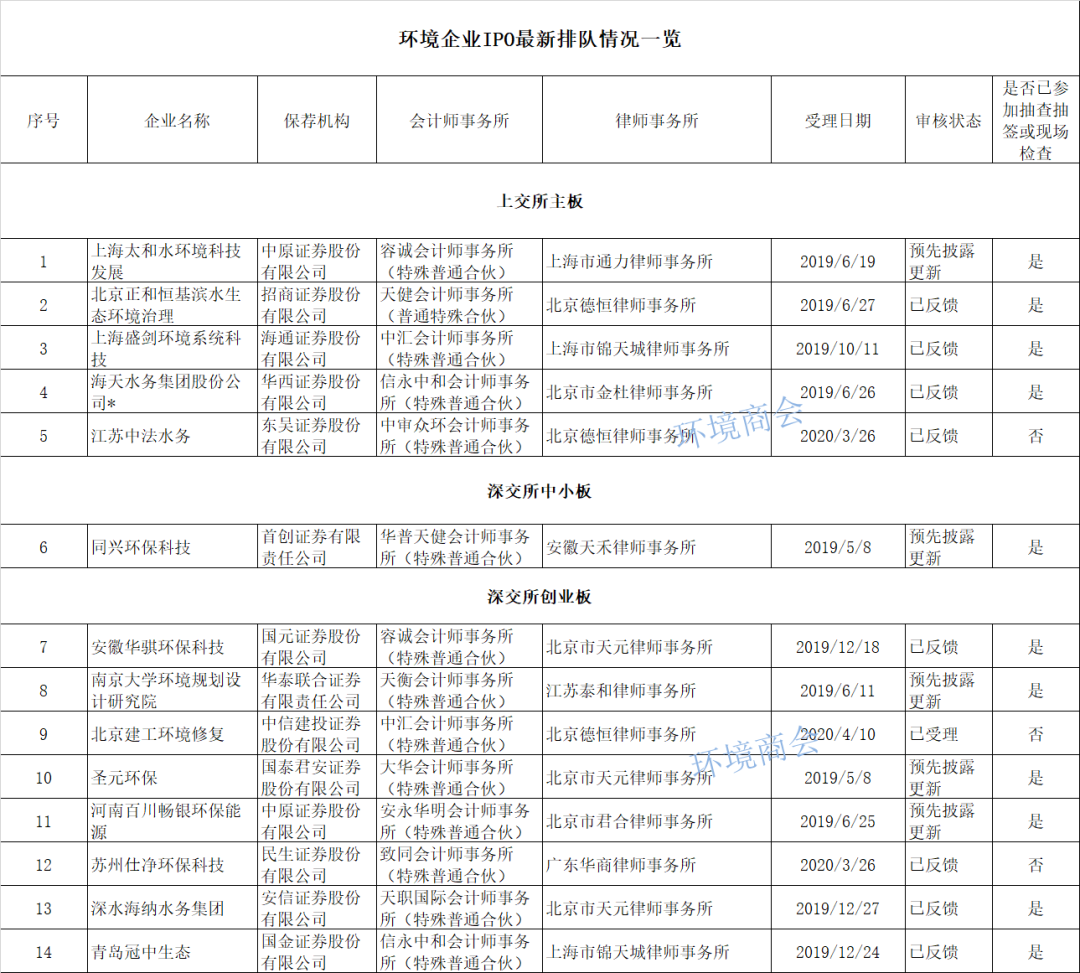Click the date 2019/10/11

(x=838, y=348)
